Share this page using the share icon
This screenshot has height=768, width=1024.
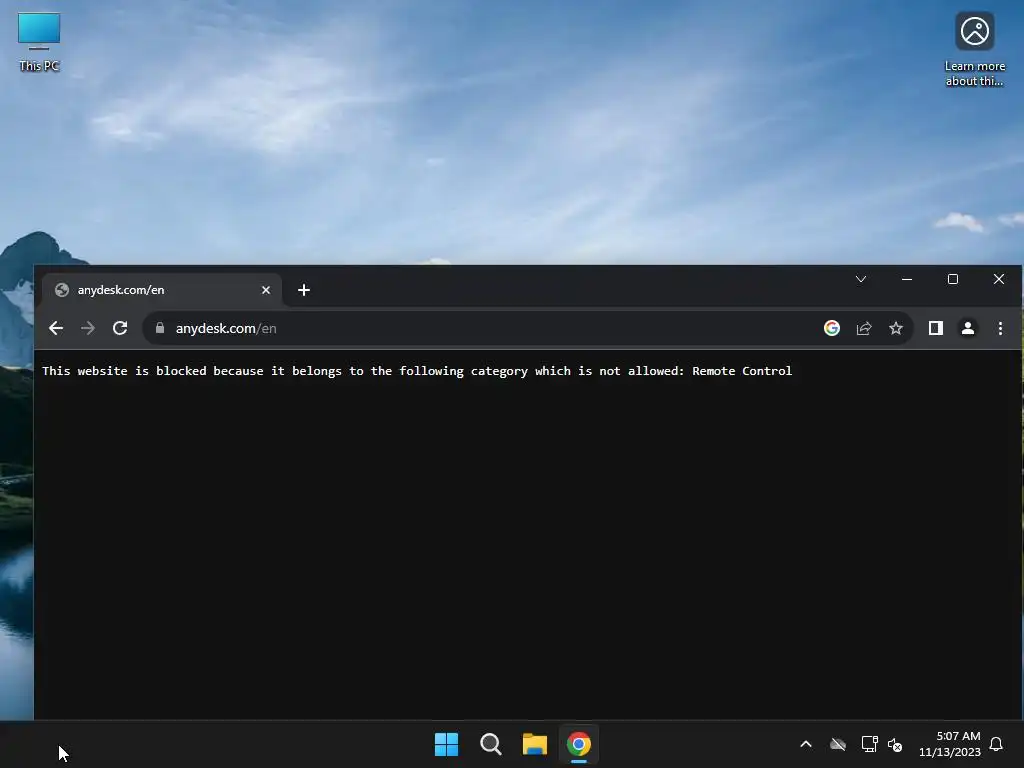(864, 328)
